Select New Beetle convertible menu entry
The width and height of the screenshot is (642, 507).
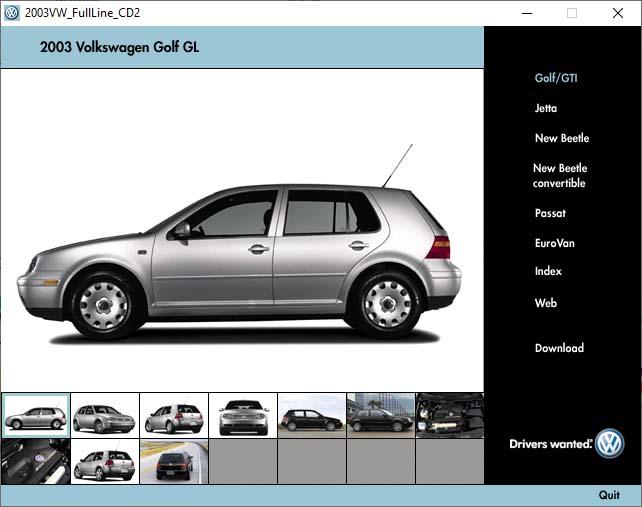pos(560,175)
